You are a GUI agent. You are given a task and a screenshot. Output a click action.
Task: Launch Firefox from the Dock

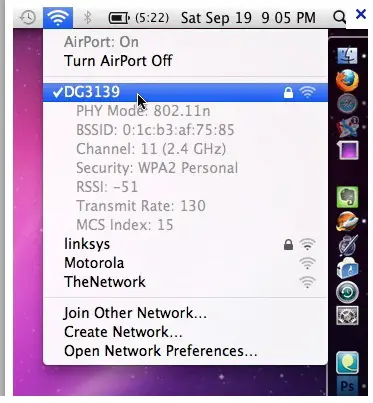tap(347, 80)
